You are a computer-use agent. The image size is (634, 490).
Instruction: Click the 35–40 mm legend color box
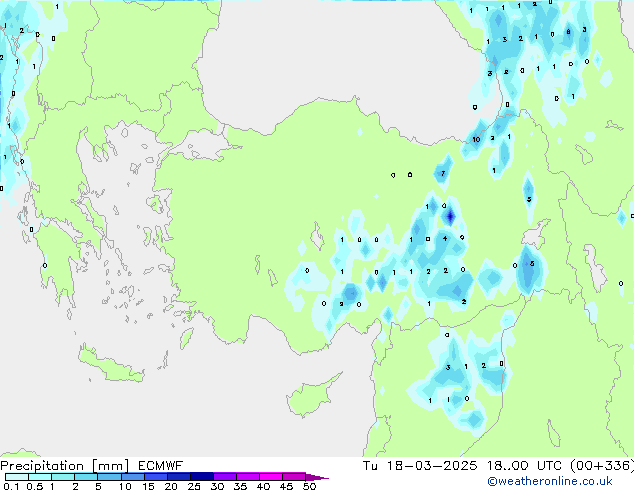pos(247,477)
